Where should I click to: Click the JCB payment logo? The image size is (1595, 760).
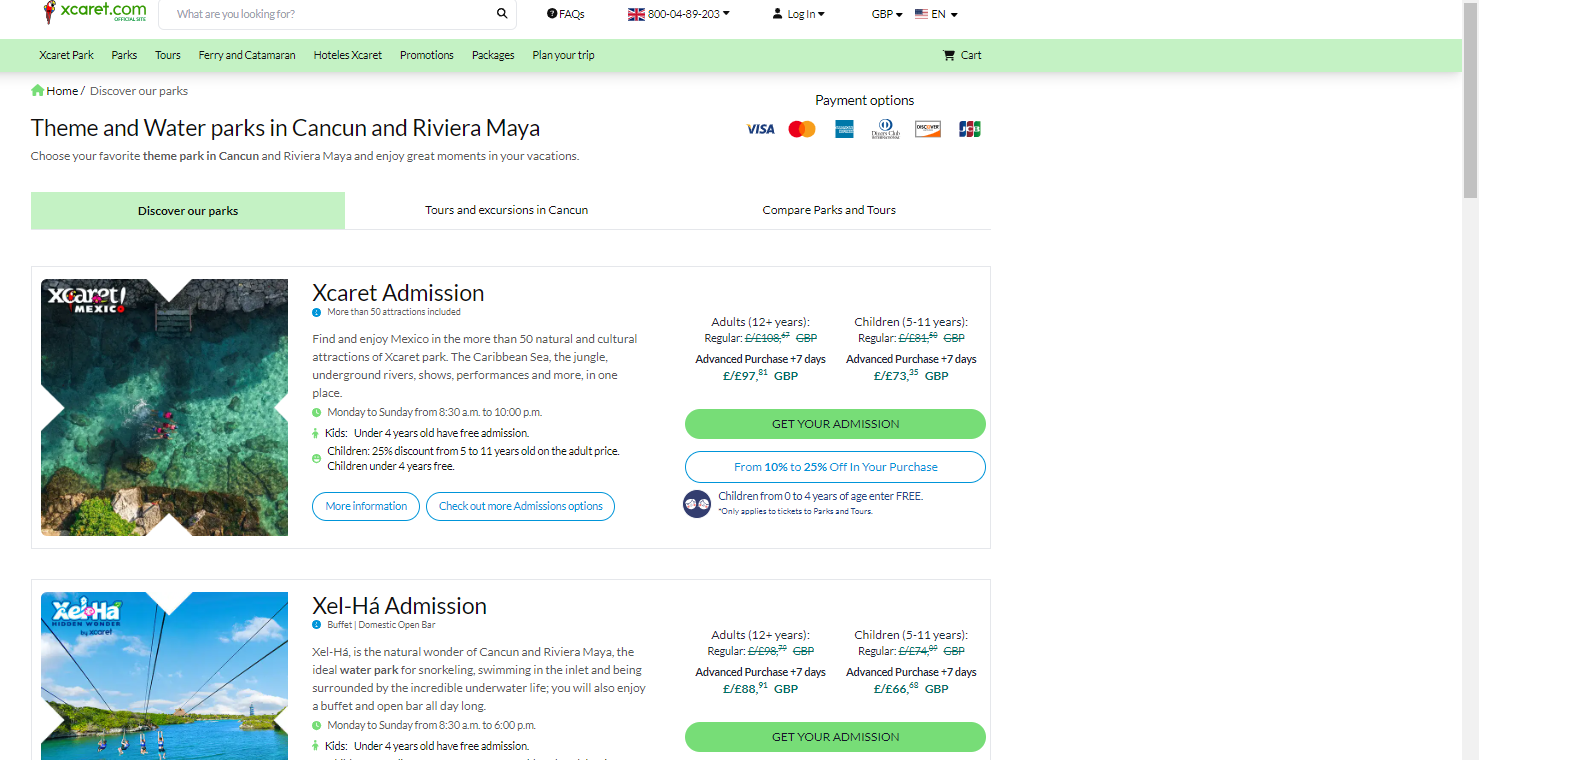[x=970, y=129]
